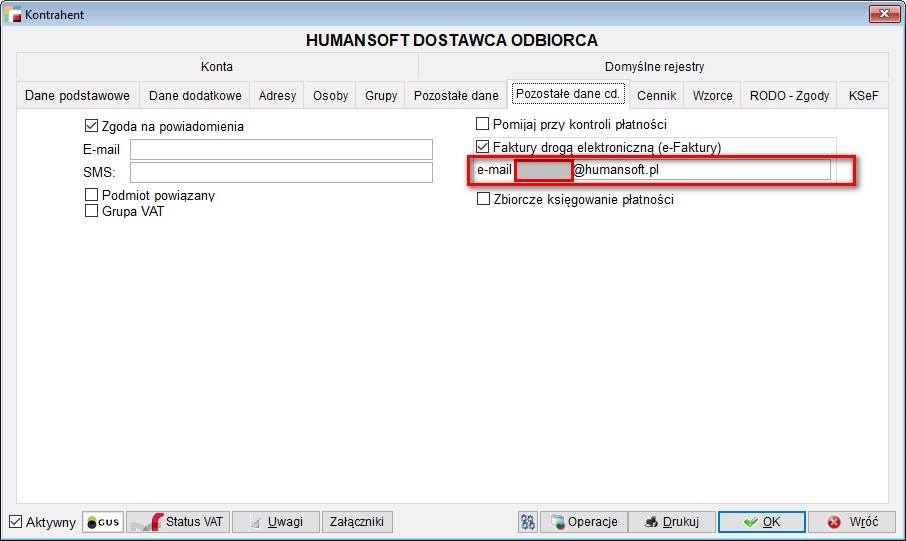Enable Podmiot powiązany checkbox
Screen dimensions: 906x541
tap(91, 194)
